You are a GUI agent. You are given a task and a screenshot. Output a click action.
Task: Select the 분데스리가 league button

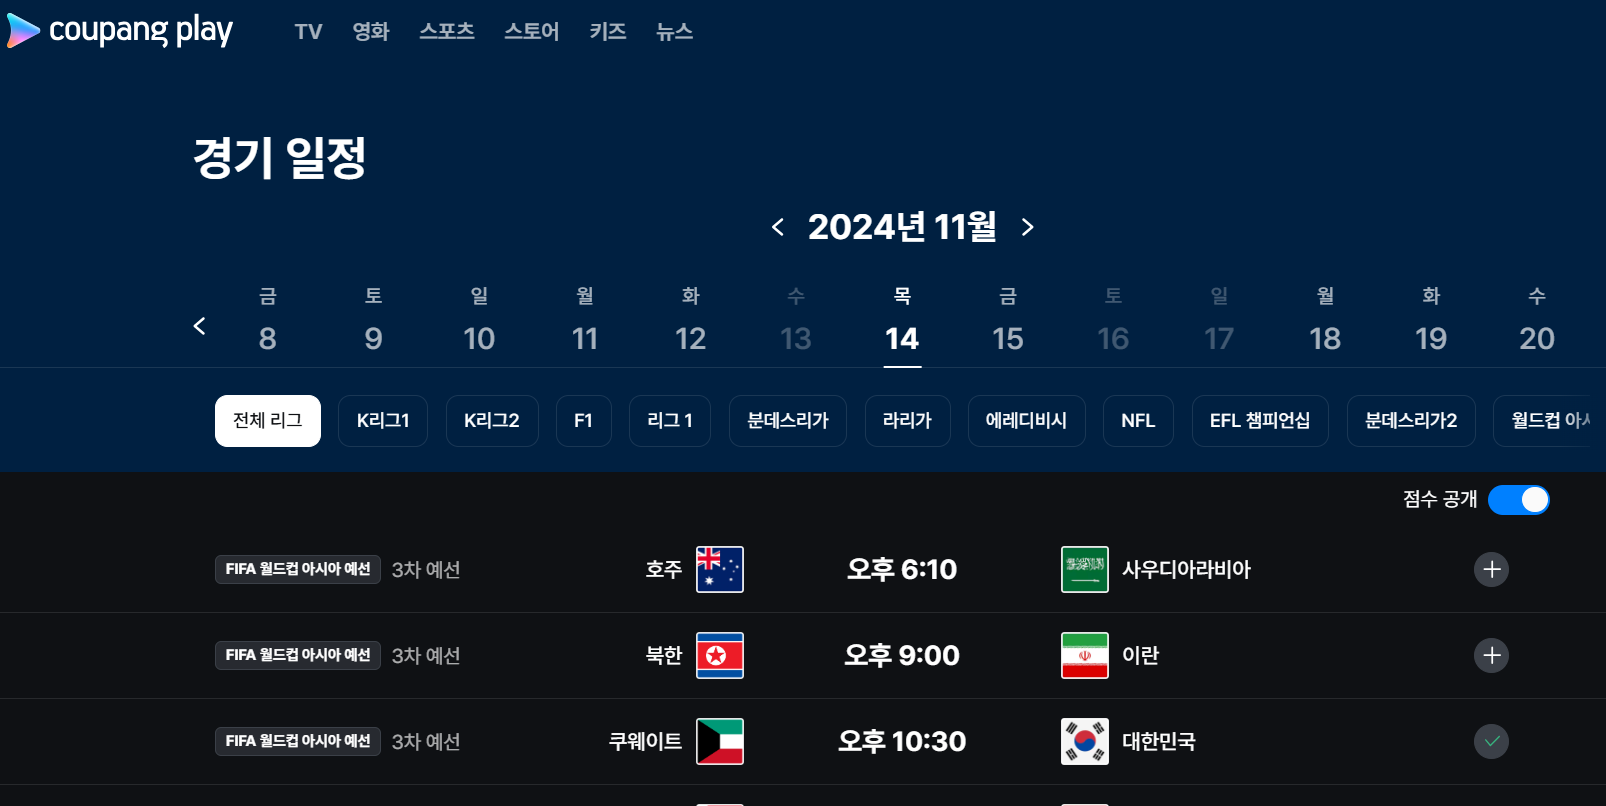(787, 420)
